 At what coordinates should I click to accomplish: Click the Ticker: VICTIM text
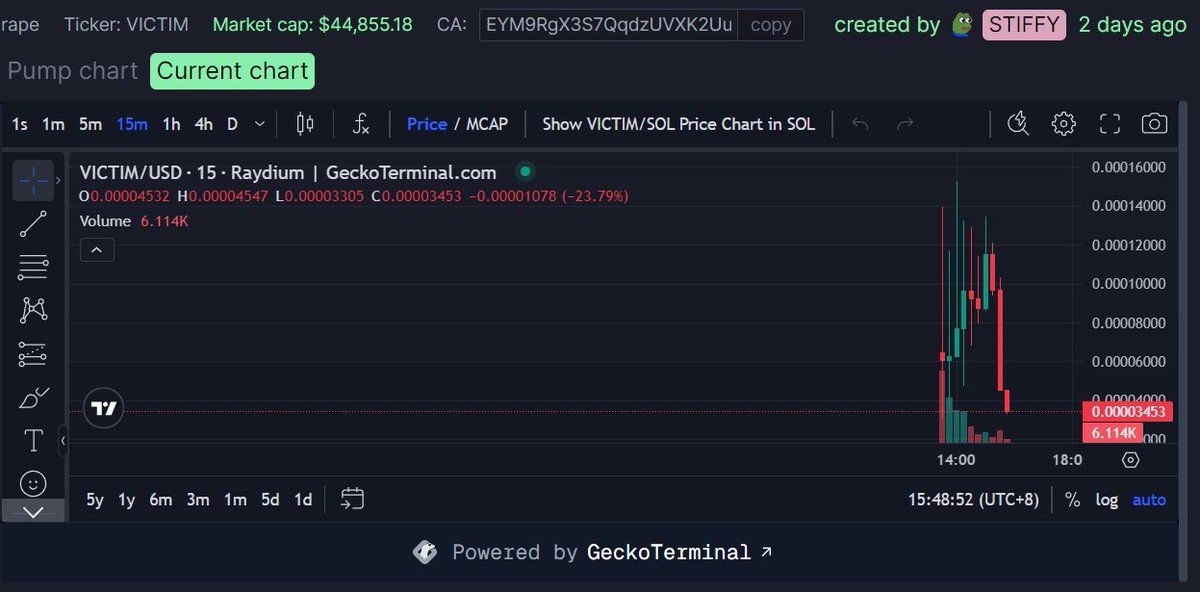point(126,24)
